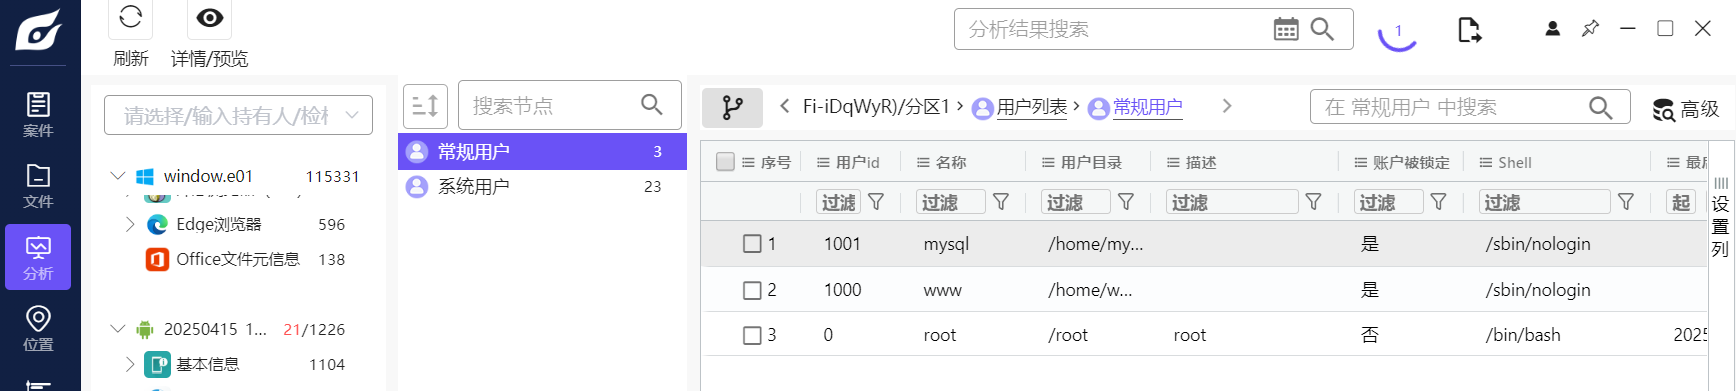Click the 用户id value 1001
This screenshot has width=1736, height=391.
pyautogui.click(x=842, y=244)
